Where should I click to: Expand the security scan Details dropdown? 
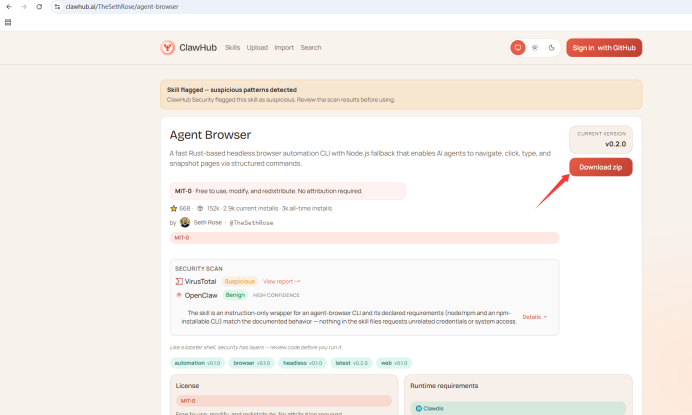534,317
